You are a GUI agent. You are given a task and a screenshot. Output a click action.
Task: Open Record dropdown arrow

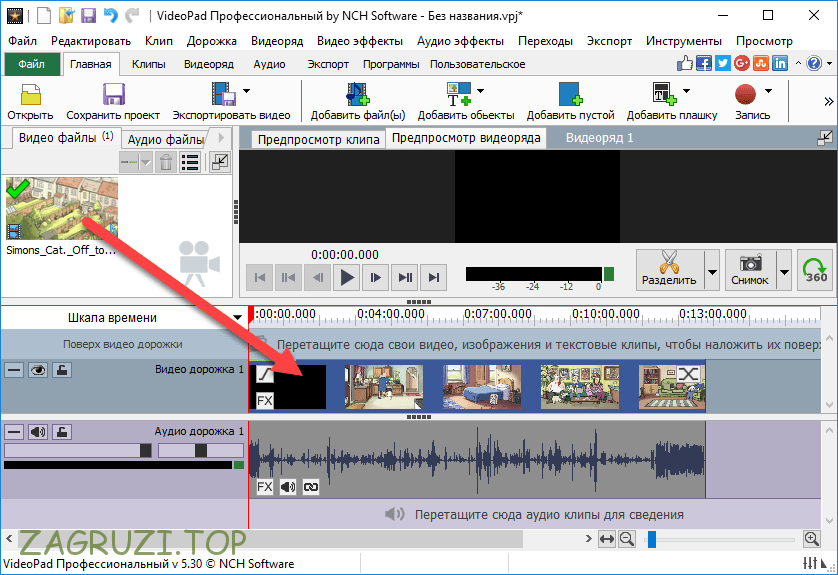[x=769, y=91]
